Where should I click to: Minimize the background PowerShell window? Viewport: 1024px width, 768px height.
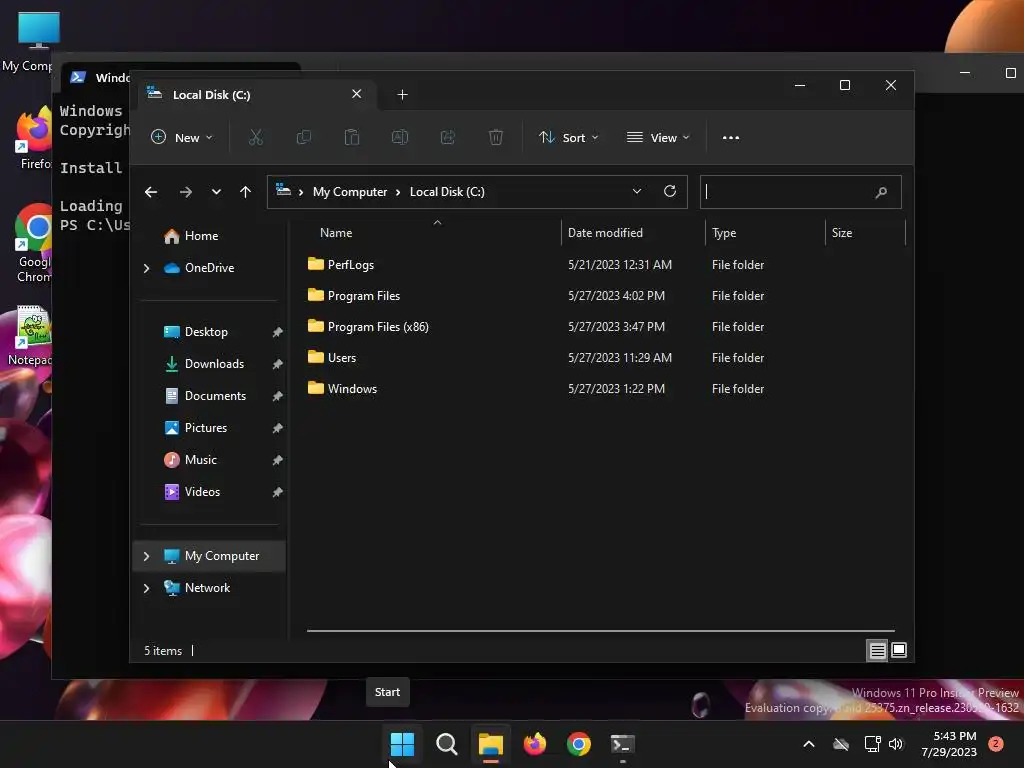[965, 72]
